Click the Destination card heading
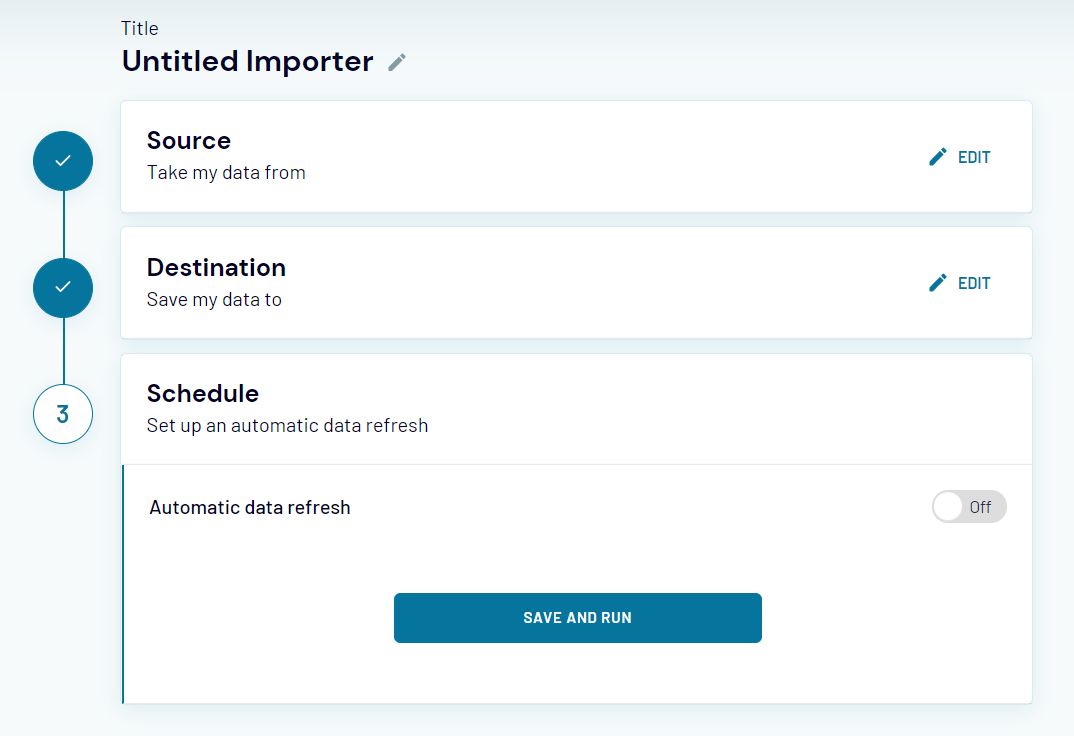The width and height of the screenshot is (1074, 736). pyautogui.click(x=216, y=267)
